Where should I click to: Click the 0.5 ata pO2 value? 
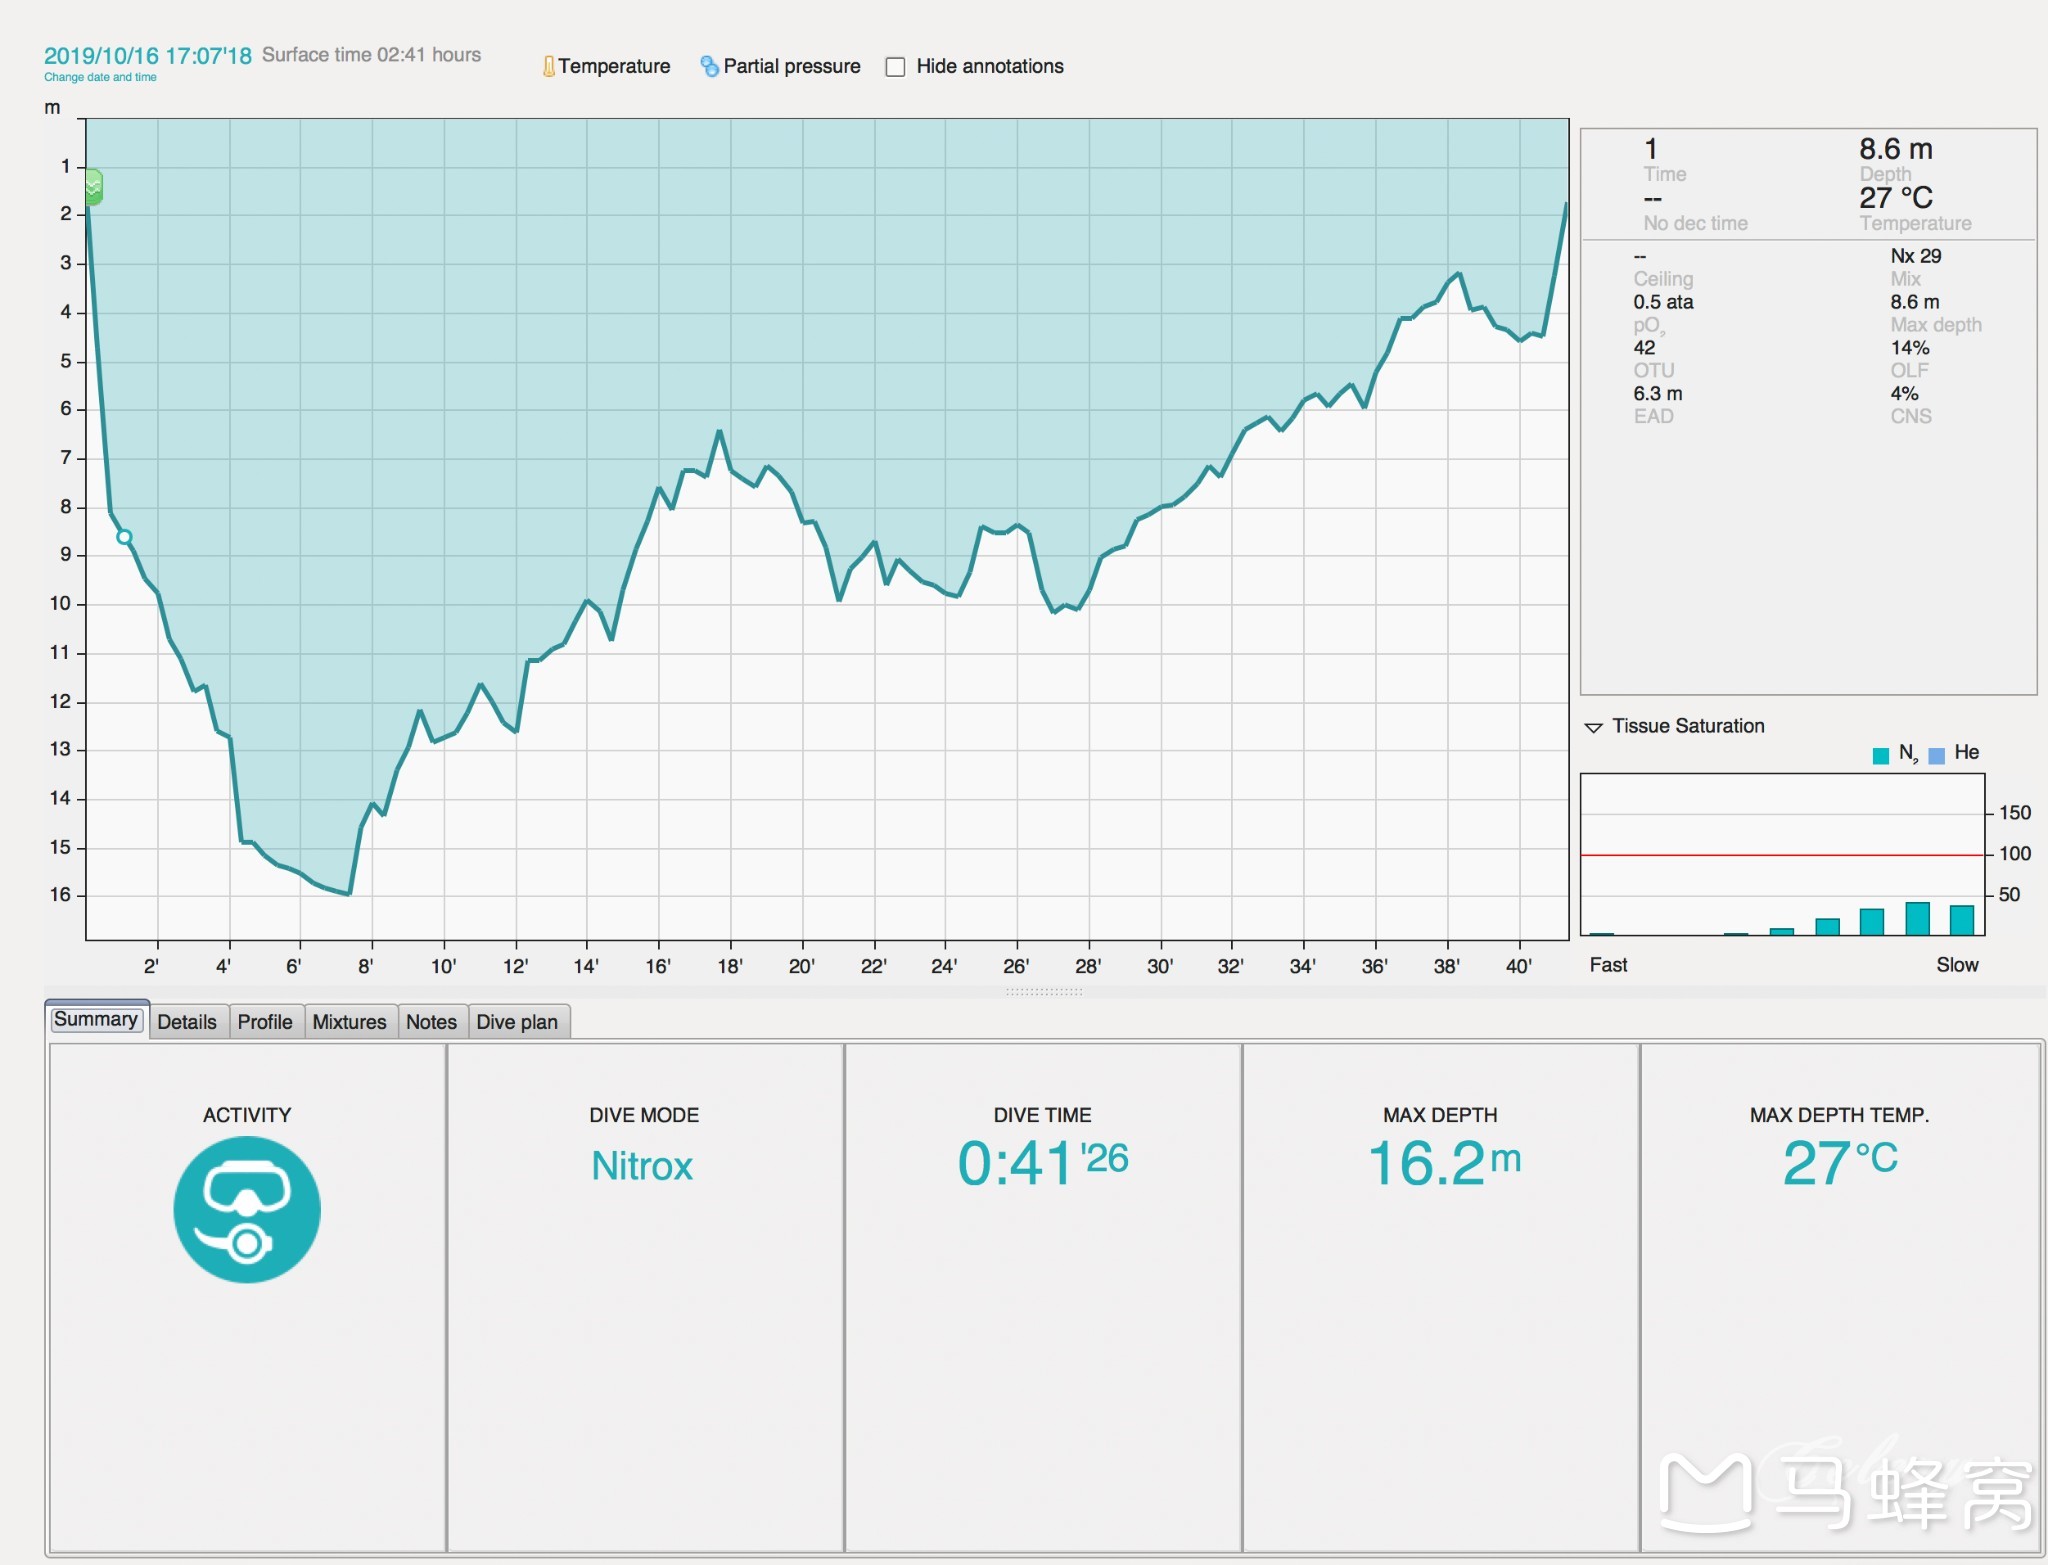[x=1663, y=302]
